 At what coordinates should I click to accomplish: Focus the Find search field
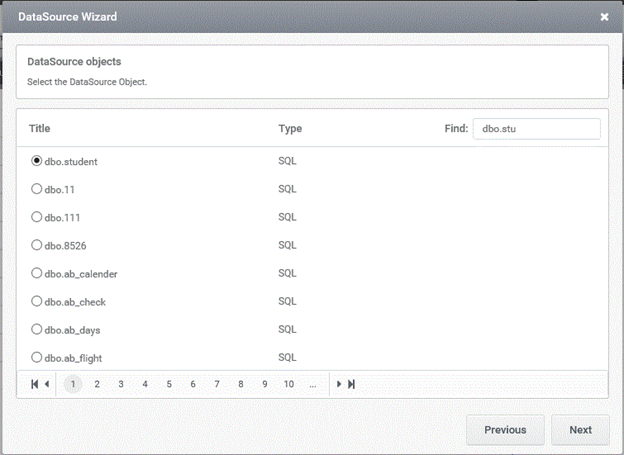click(x=536, y=129)
